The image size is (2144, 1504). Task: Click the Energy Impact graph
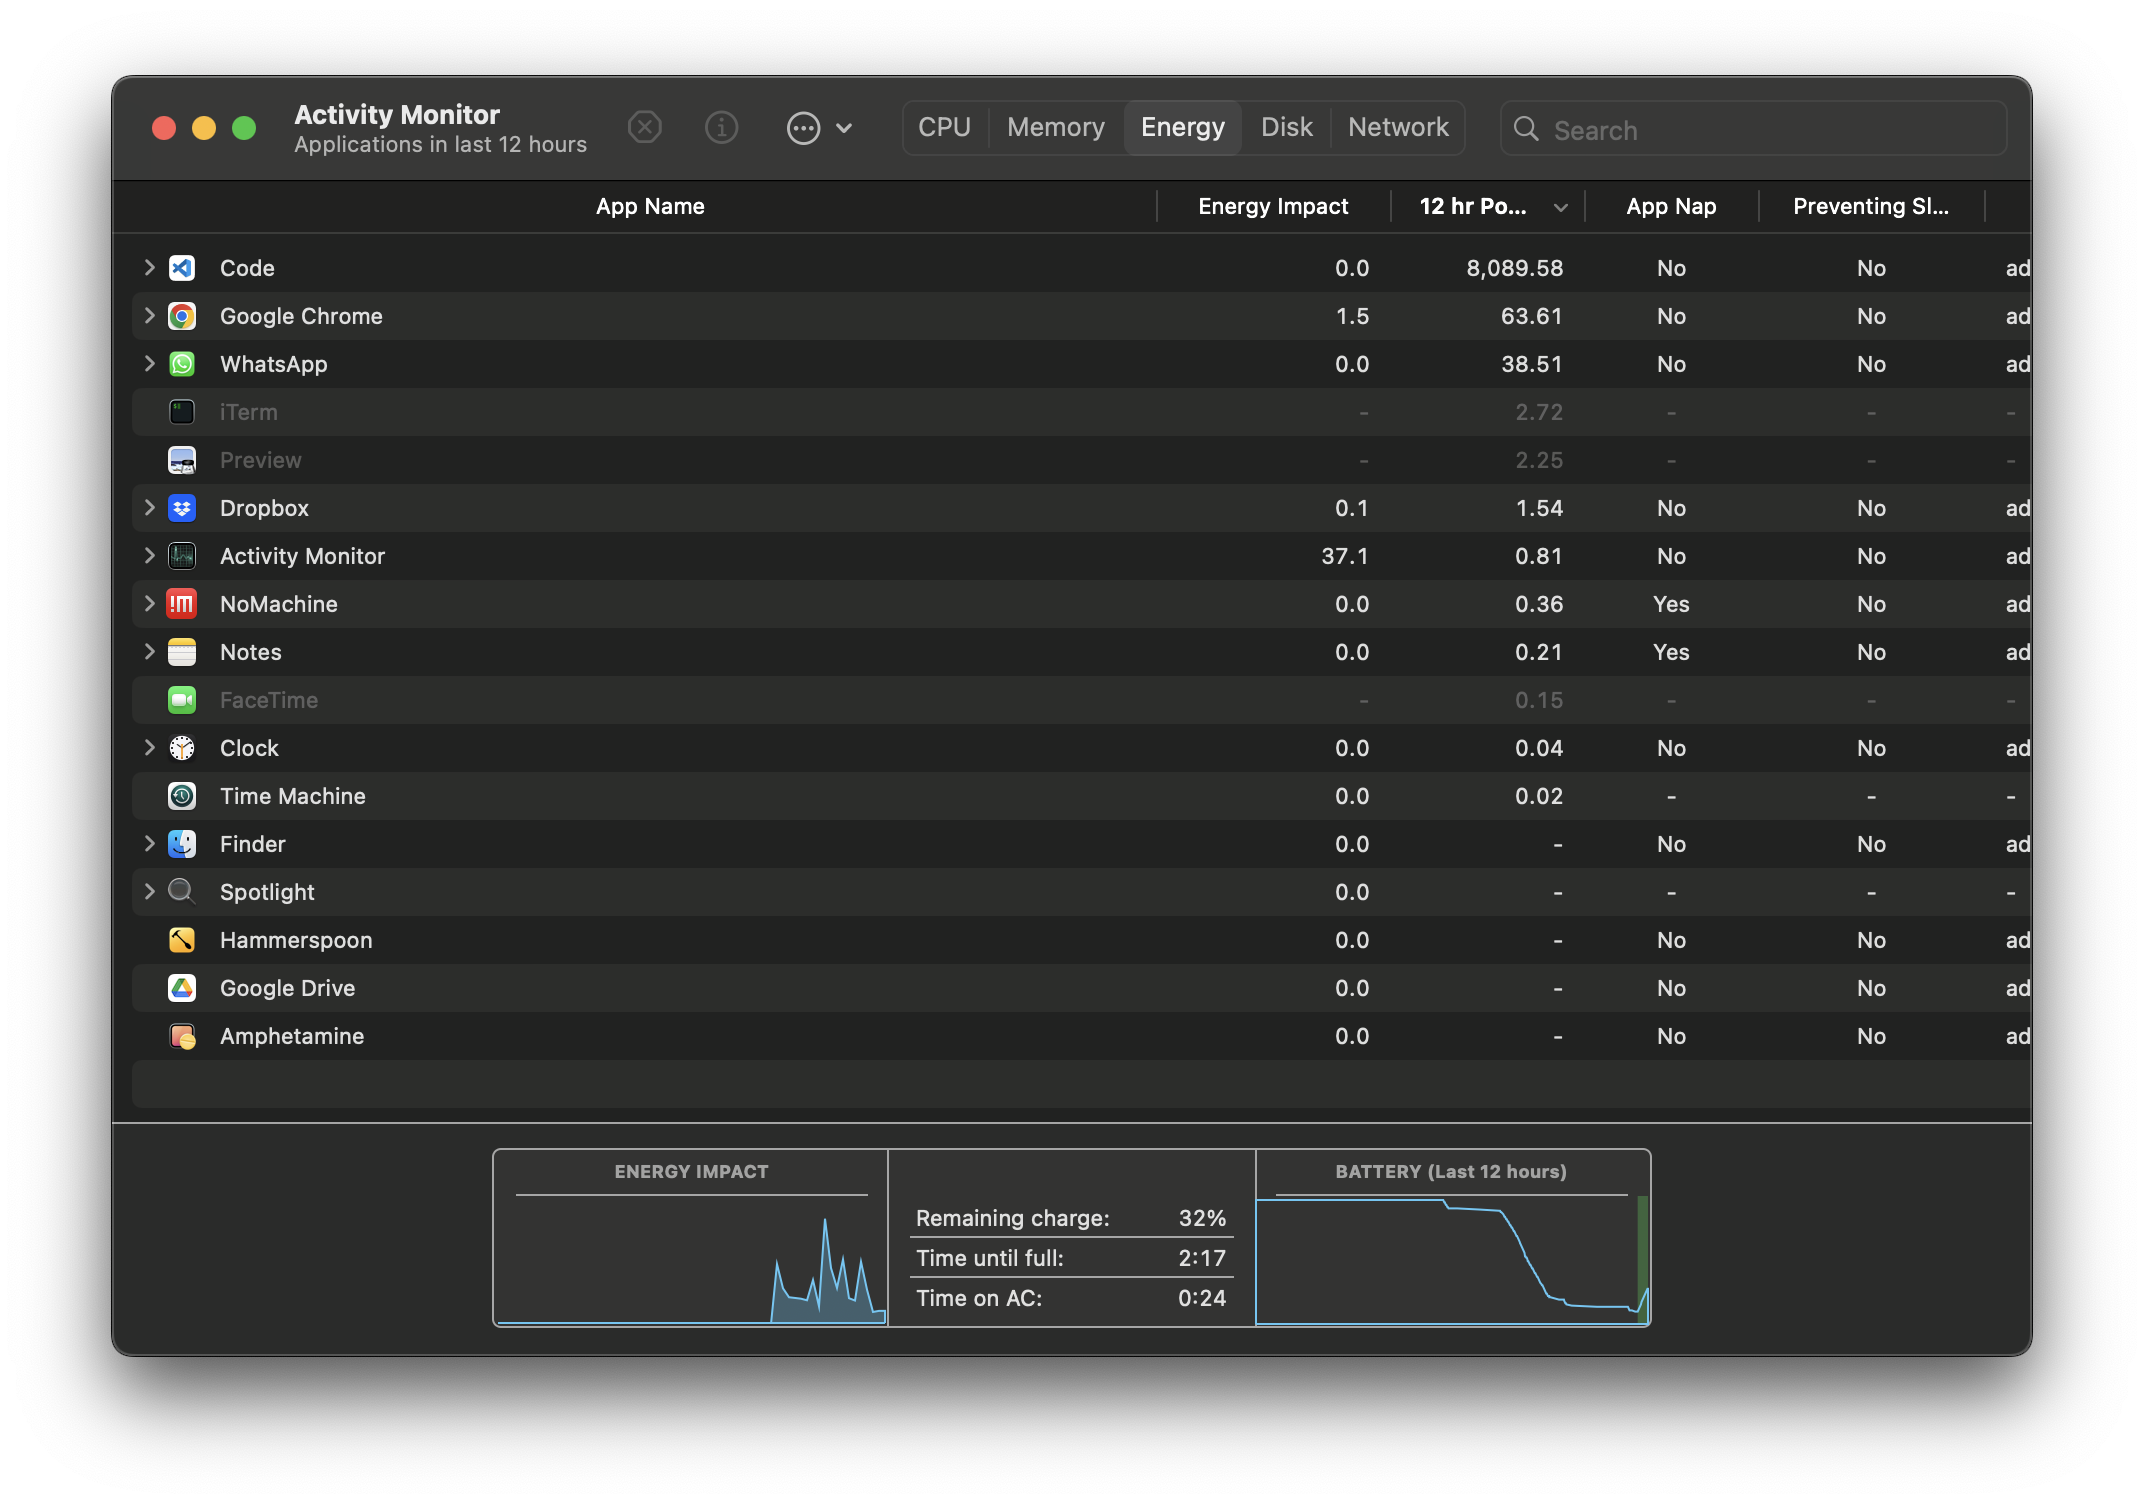pyautogui.click(x=691, y=1260)
